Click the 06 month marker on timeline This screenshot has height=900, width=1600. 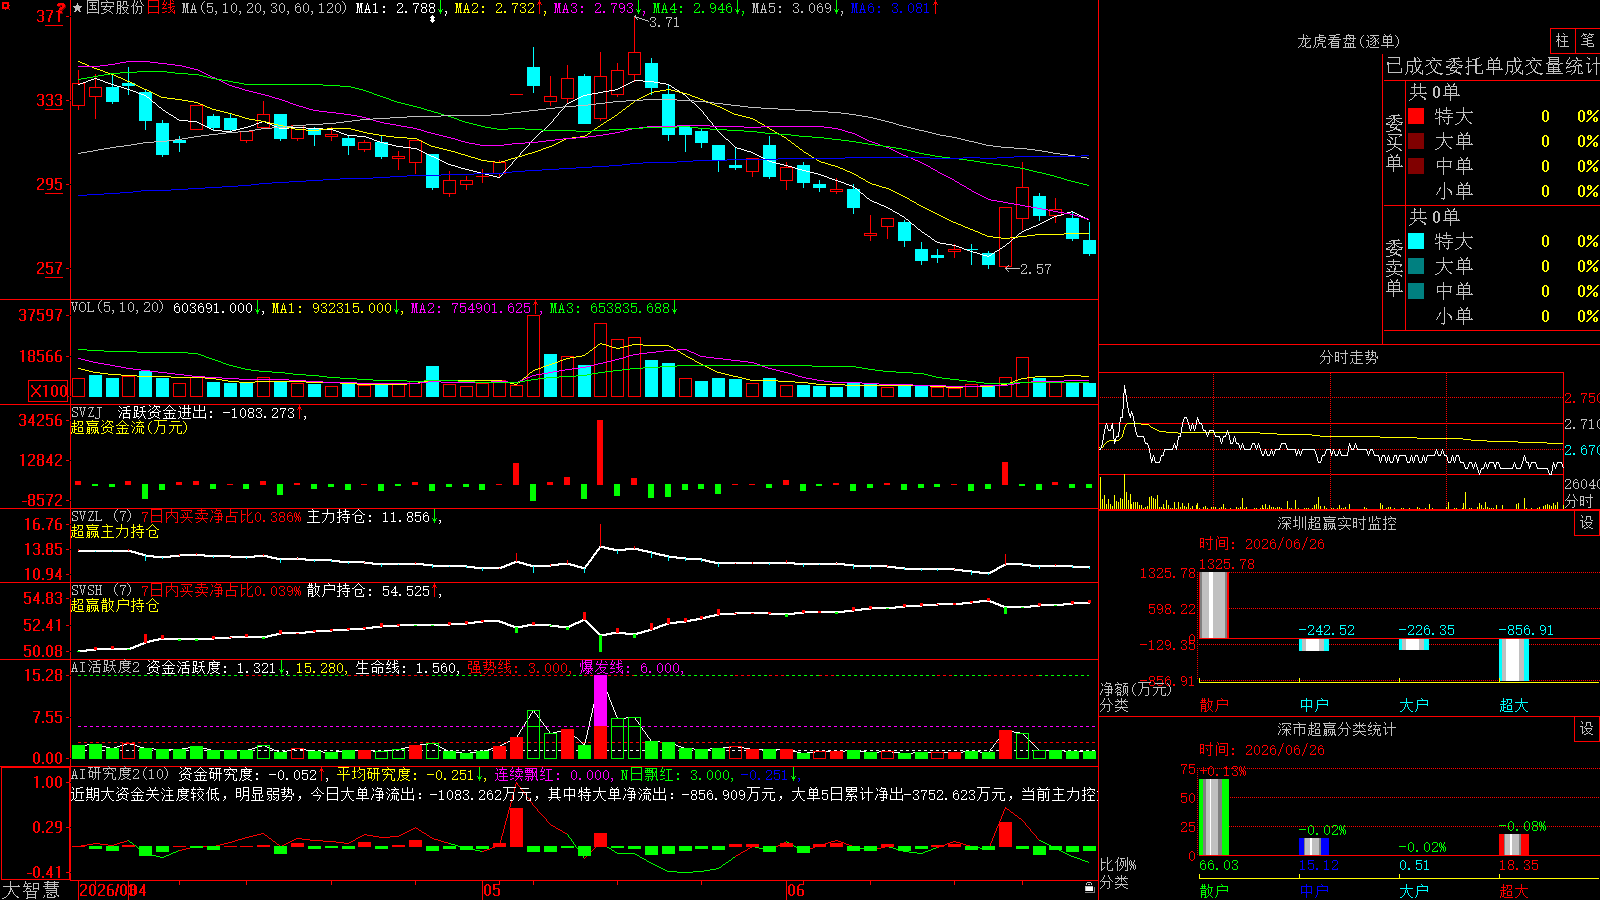(795, 890)
